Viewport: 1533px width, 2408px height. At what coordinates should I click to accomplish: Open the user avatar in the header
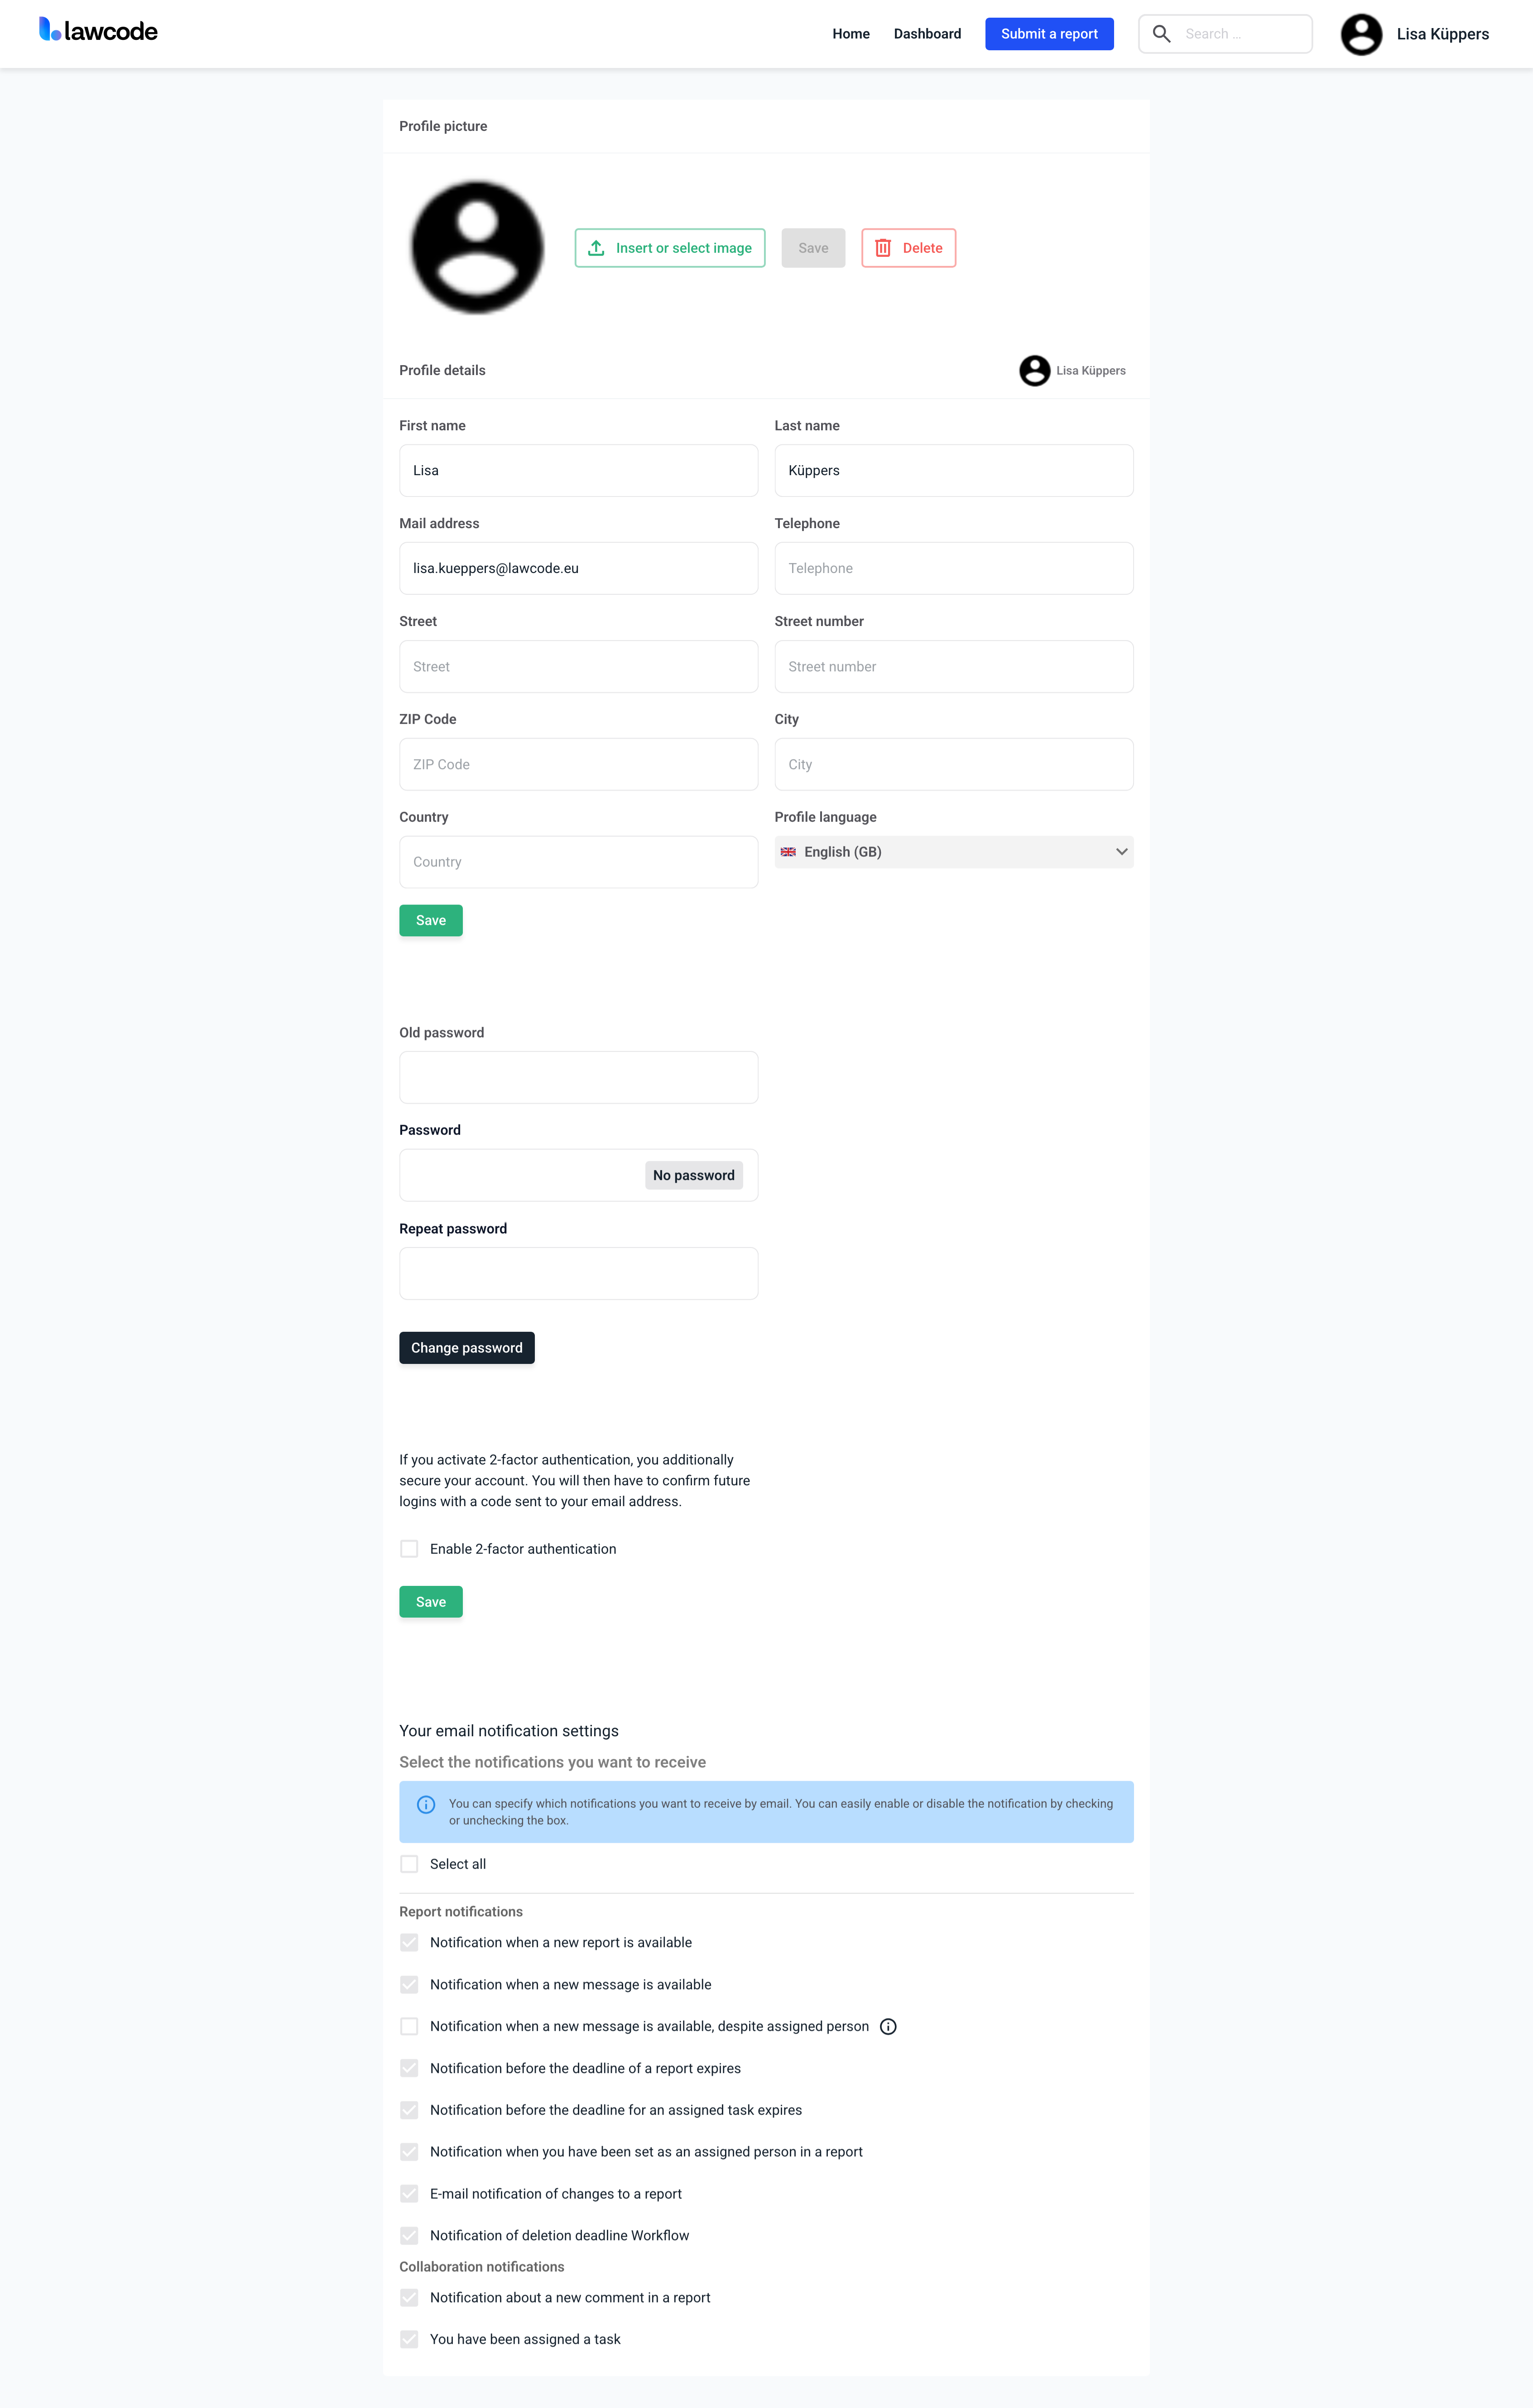tap(1361, 34)
